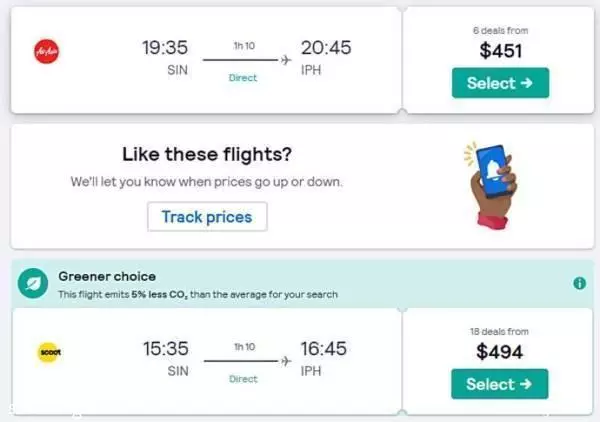This screenshot has height=422, width=600.
Task: Open the Greener choice info icon
Action: (579, 283)
